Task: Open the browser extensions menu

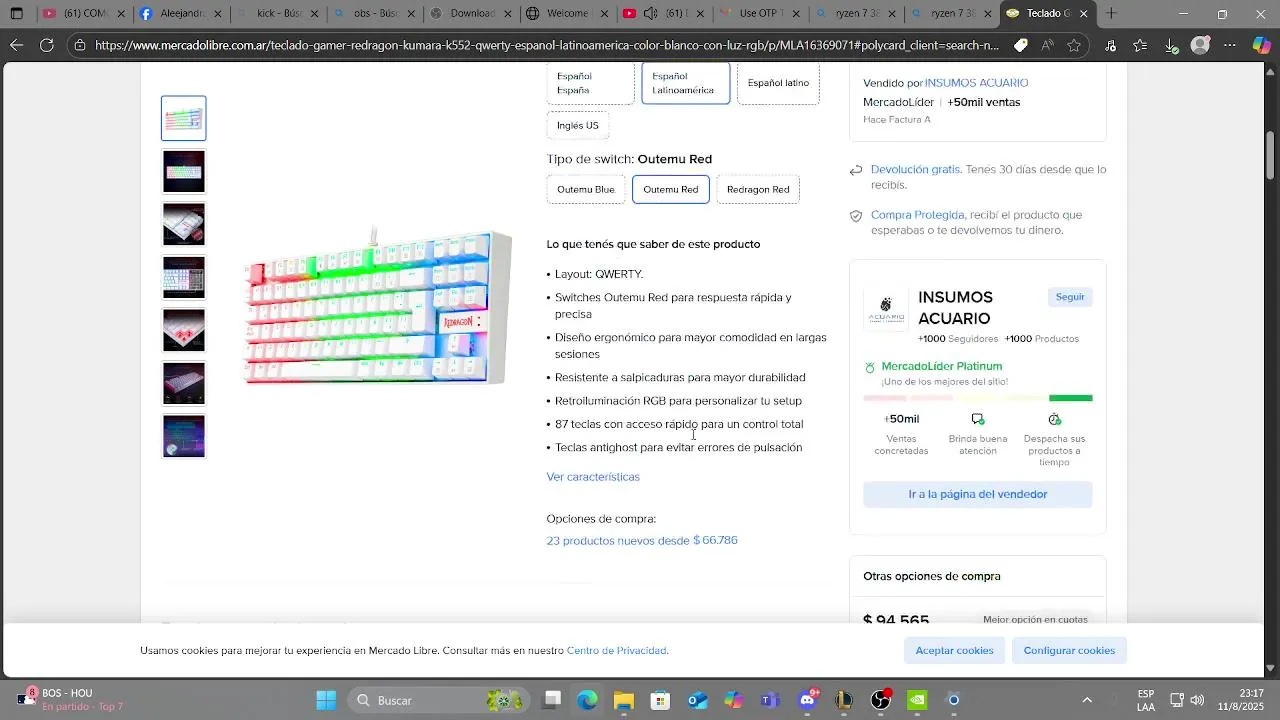Action: point(1111,45)
